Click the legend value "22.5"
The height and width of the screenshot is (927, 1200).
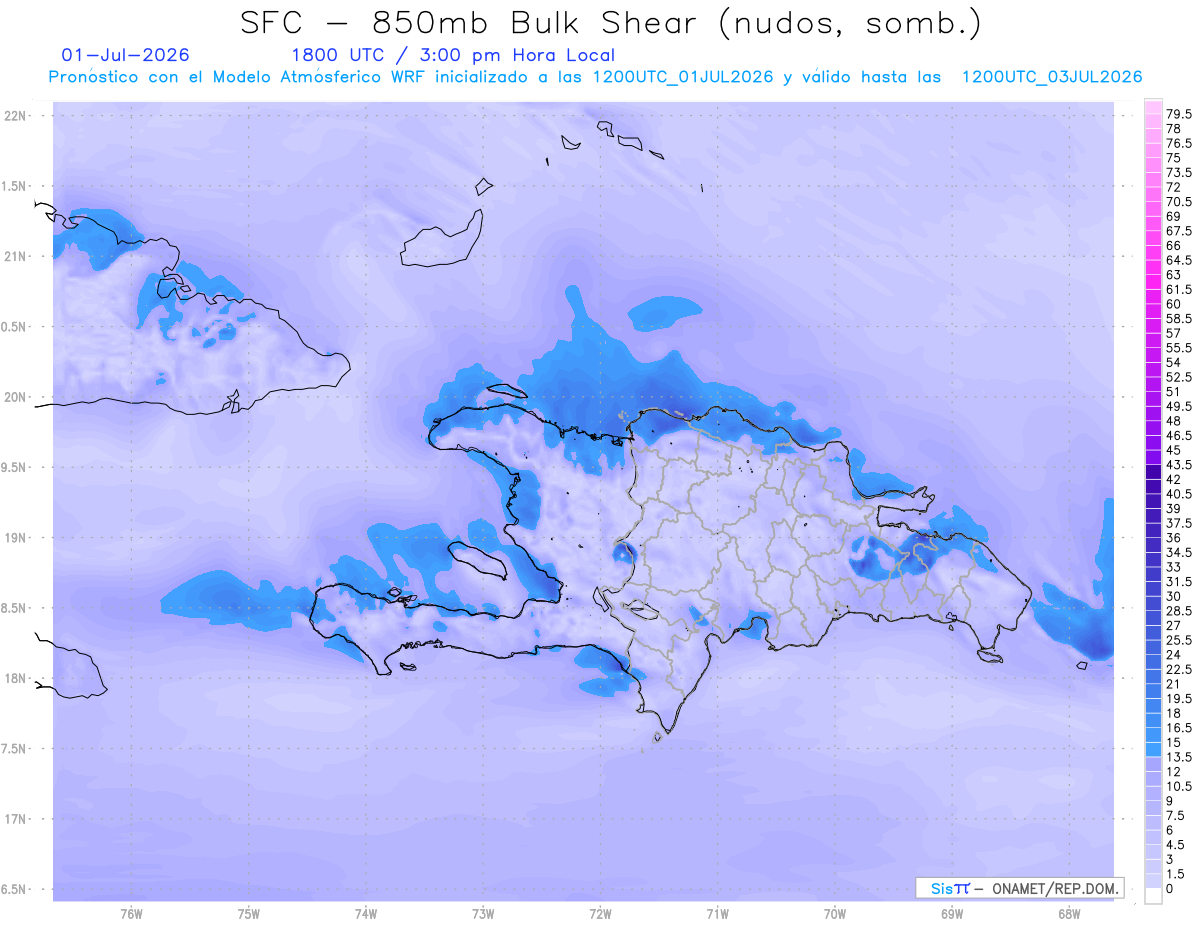point(1177,668)
